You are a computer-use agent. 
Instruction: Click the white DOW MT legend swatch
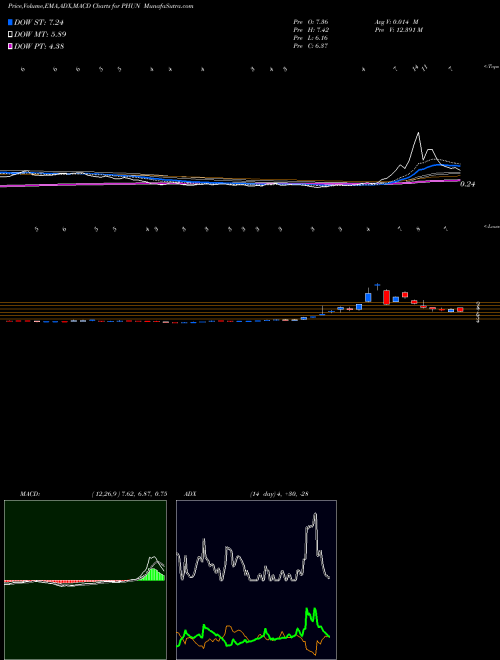tap(11, 35)
